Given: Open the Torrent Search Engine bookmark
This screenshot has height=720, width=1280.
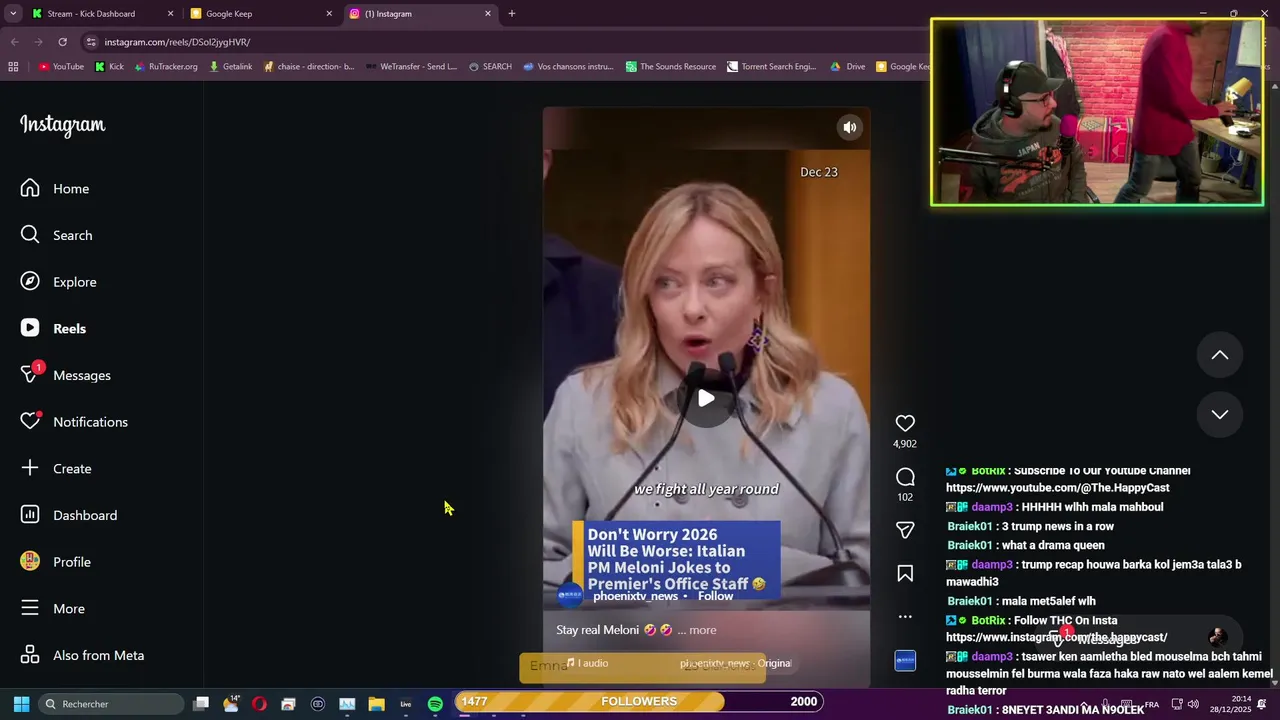Looking at the screenshot, I should [771, 67].
